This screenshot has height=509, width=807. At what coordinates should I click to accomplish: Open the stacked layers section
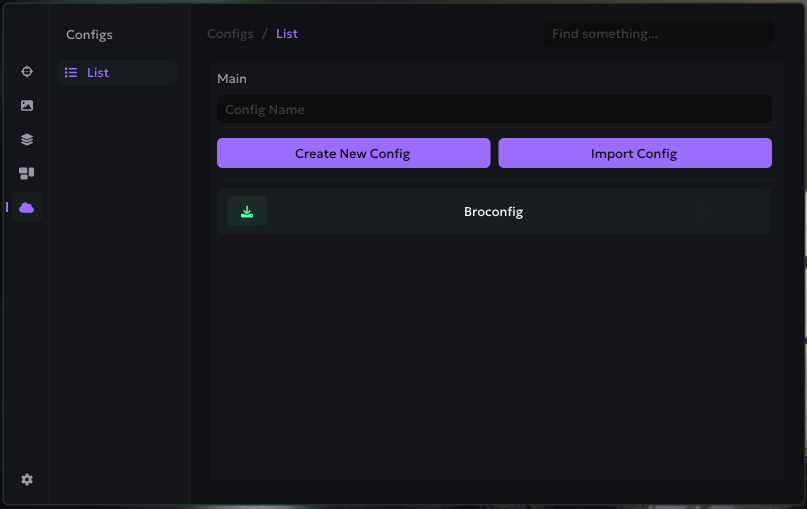(27, 140)
